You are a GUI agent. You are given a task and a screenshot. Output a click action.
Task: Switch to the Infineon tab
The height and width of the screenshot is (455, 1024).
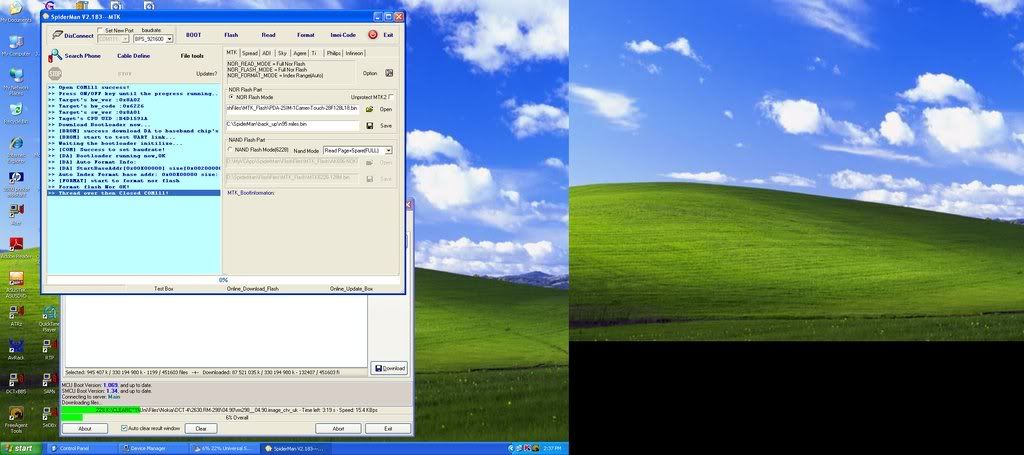355,53
